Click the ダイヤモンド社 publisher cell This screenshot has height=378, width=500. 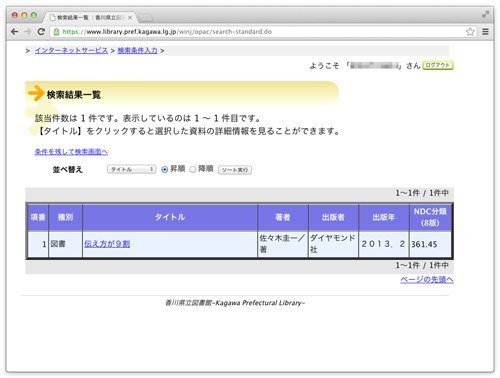point(333,244)
